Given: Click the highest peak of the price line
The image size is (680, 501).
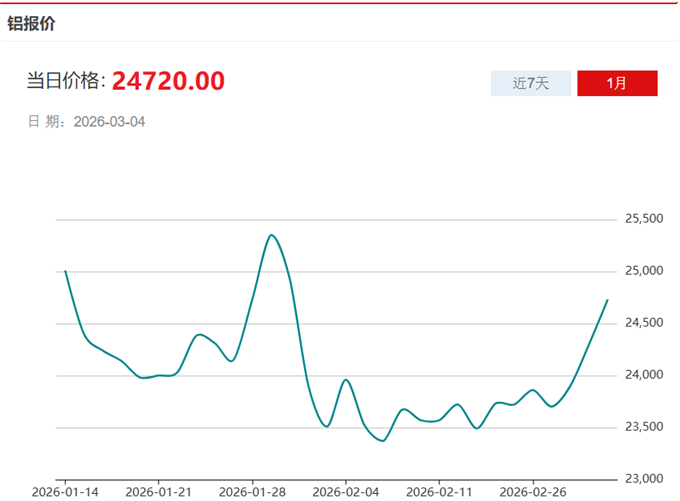Looking at the screenshot, I should [x=271, y=235].
